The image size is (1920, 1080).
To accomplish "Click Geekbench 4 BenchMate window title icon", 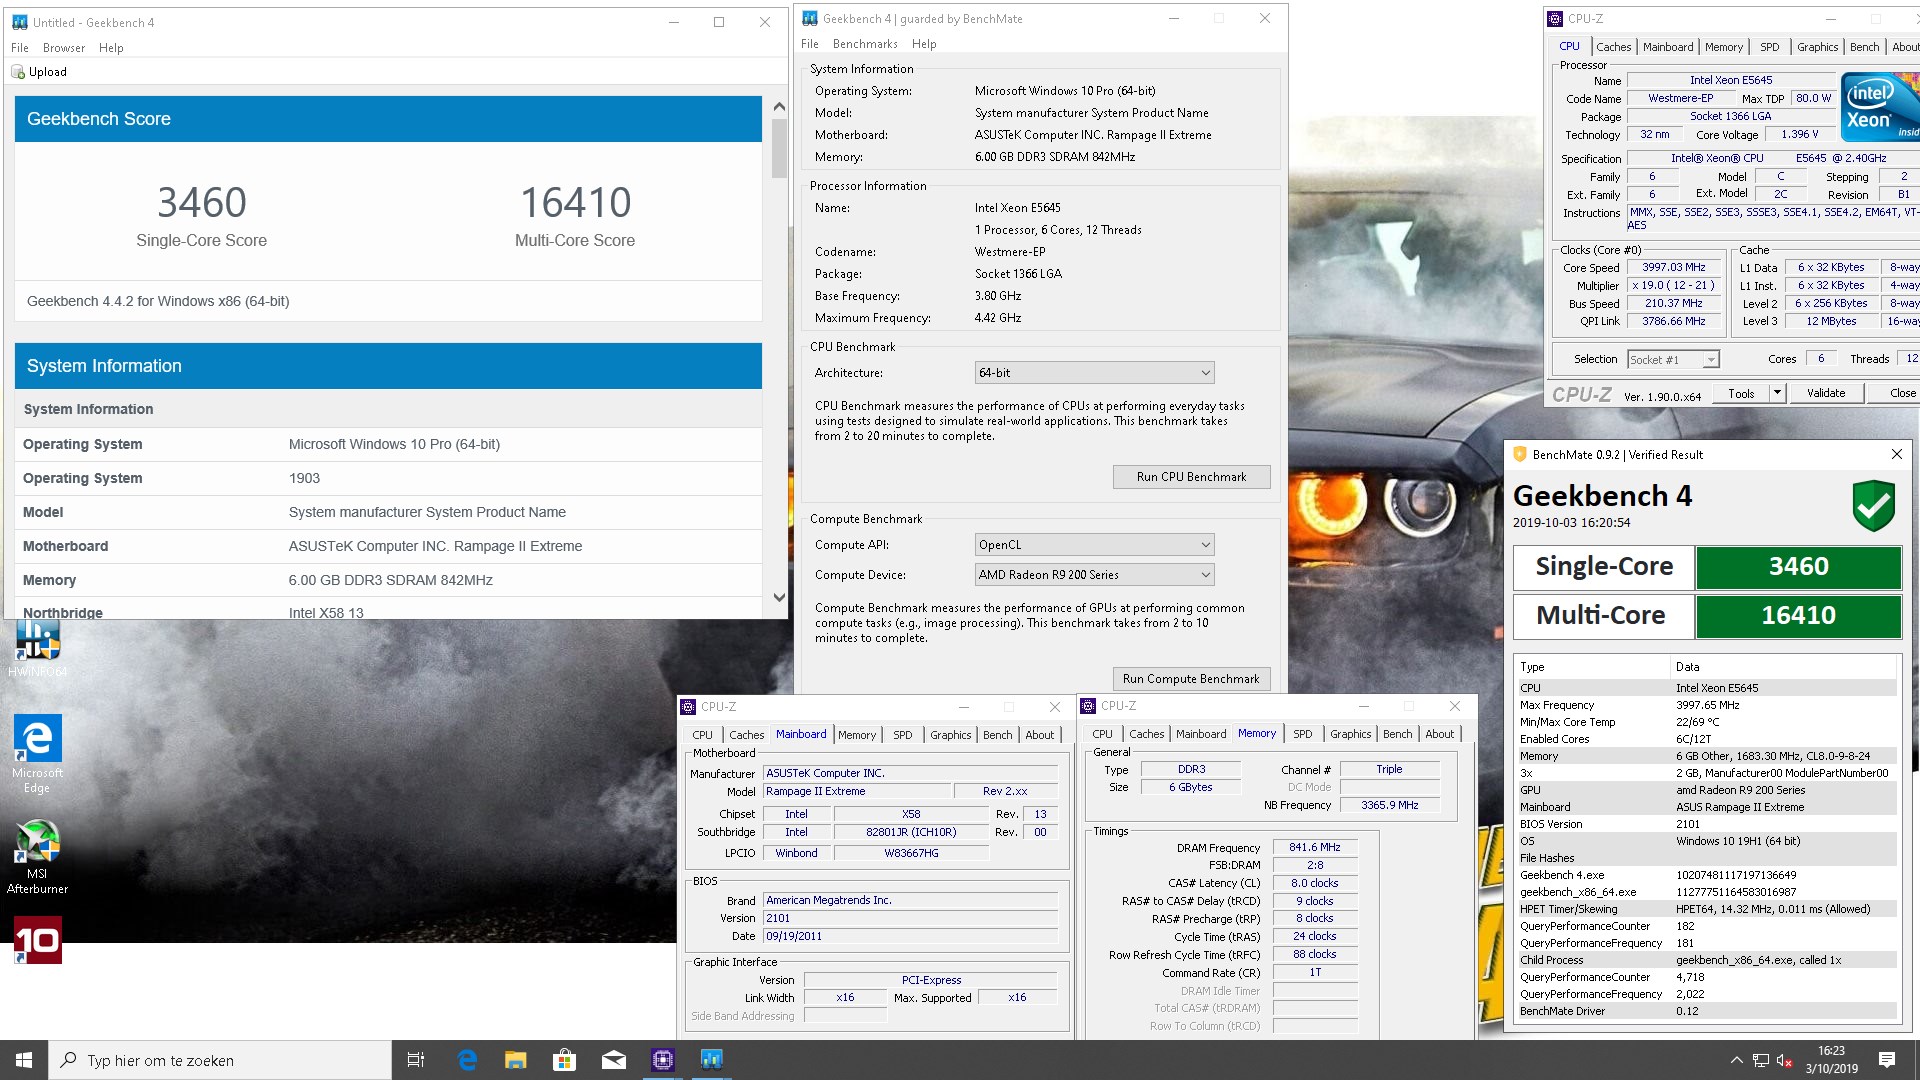I will tap(810, 18).
